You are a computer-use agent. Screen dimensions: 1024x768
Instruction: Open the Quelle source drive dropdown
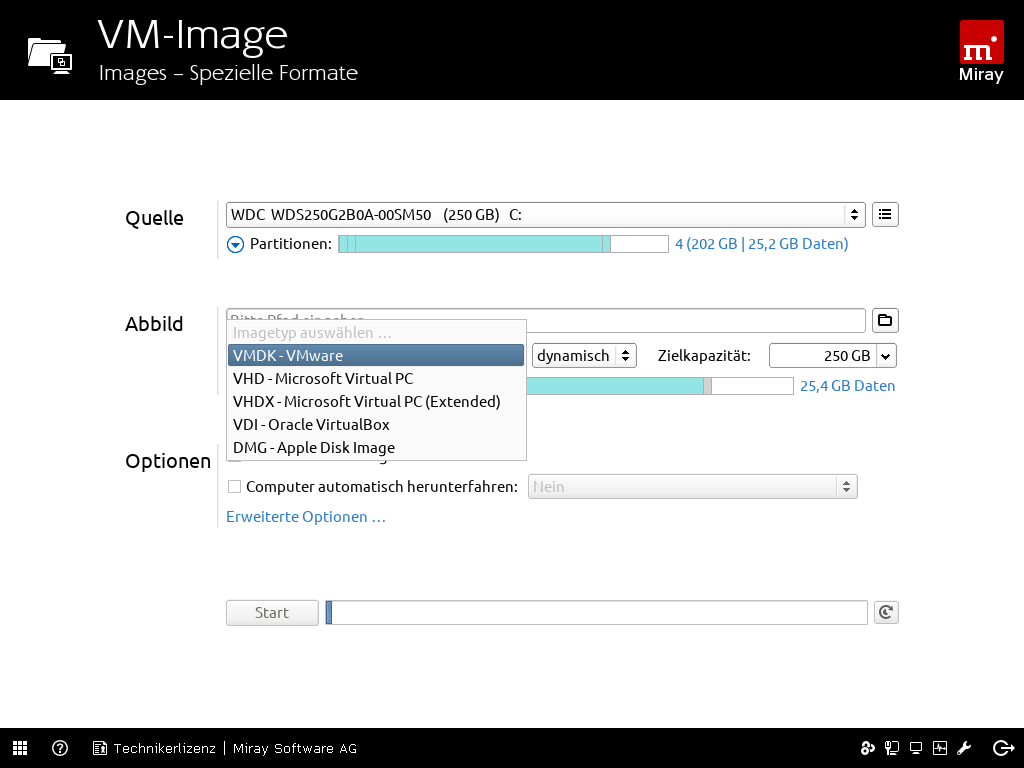click(545, 214)
